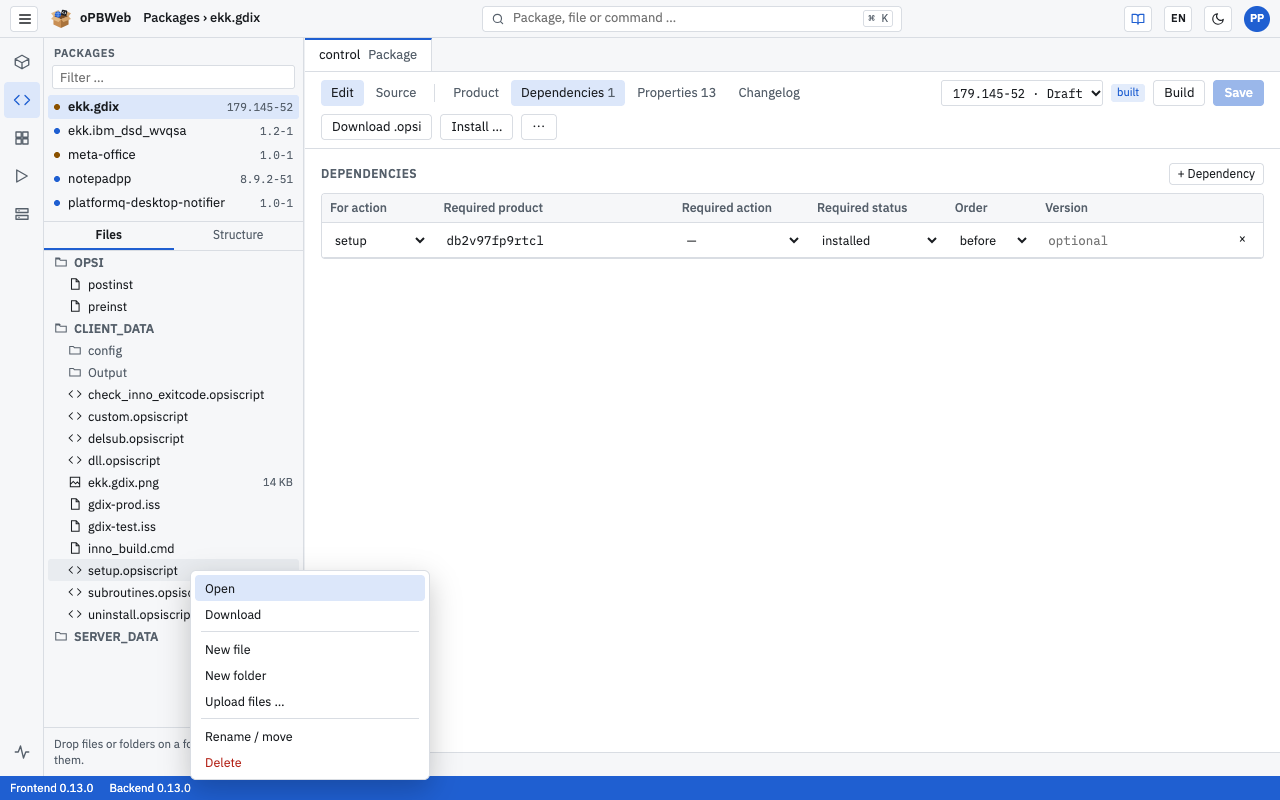Toggle dark mode with the moon icon
This screenshot has height=800, width=1280.
[1218, 18]
